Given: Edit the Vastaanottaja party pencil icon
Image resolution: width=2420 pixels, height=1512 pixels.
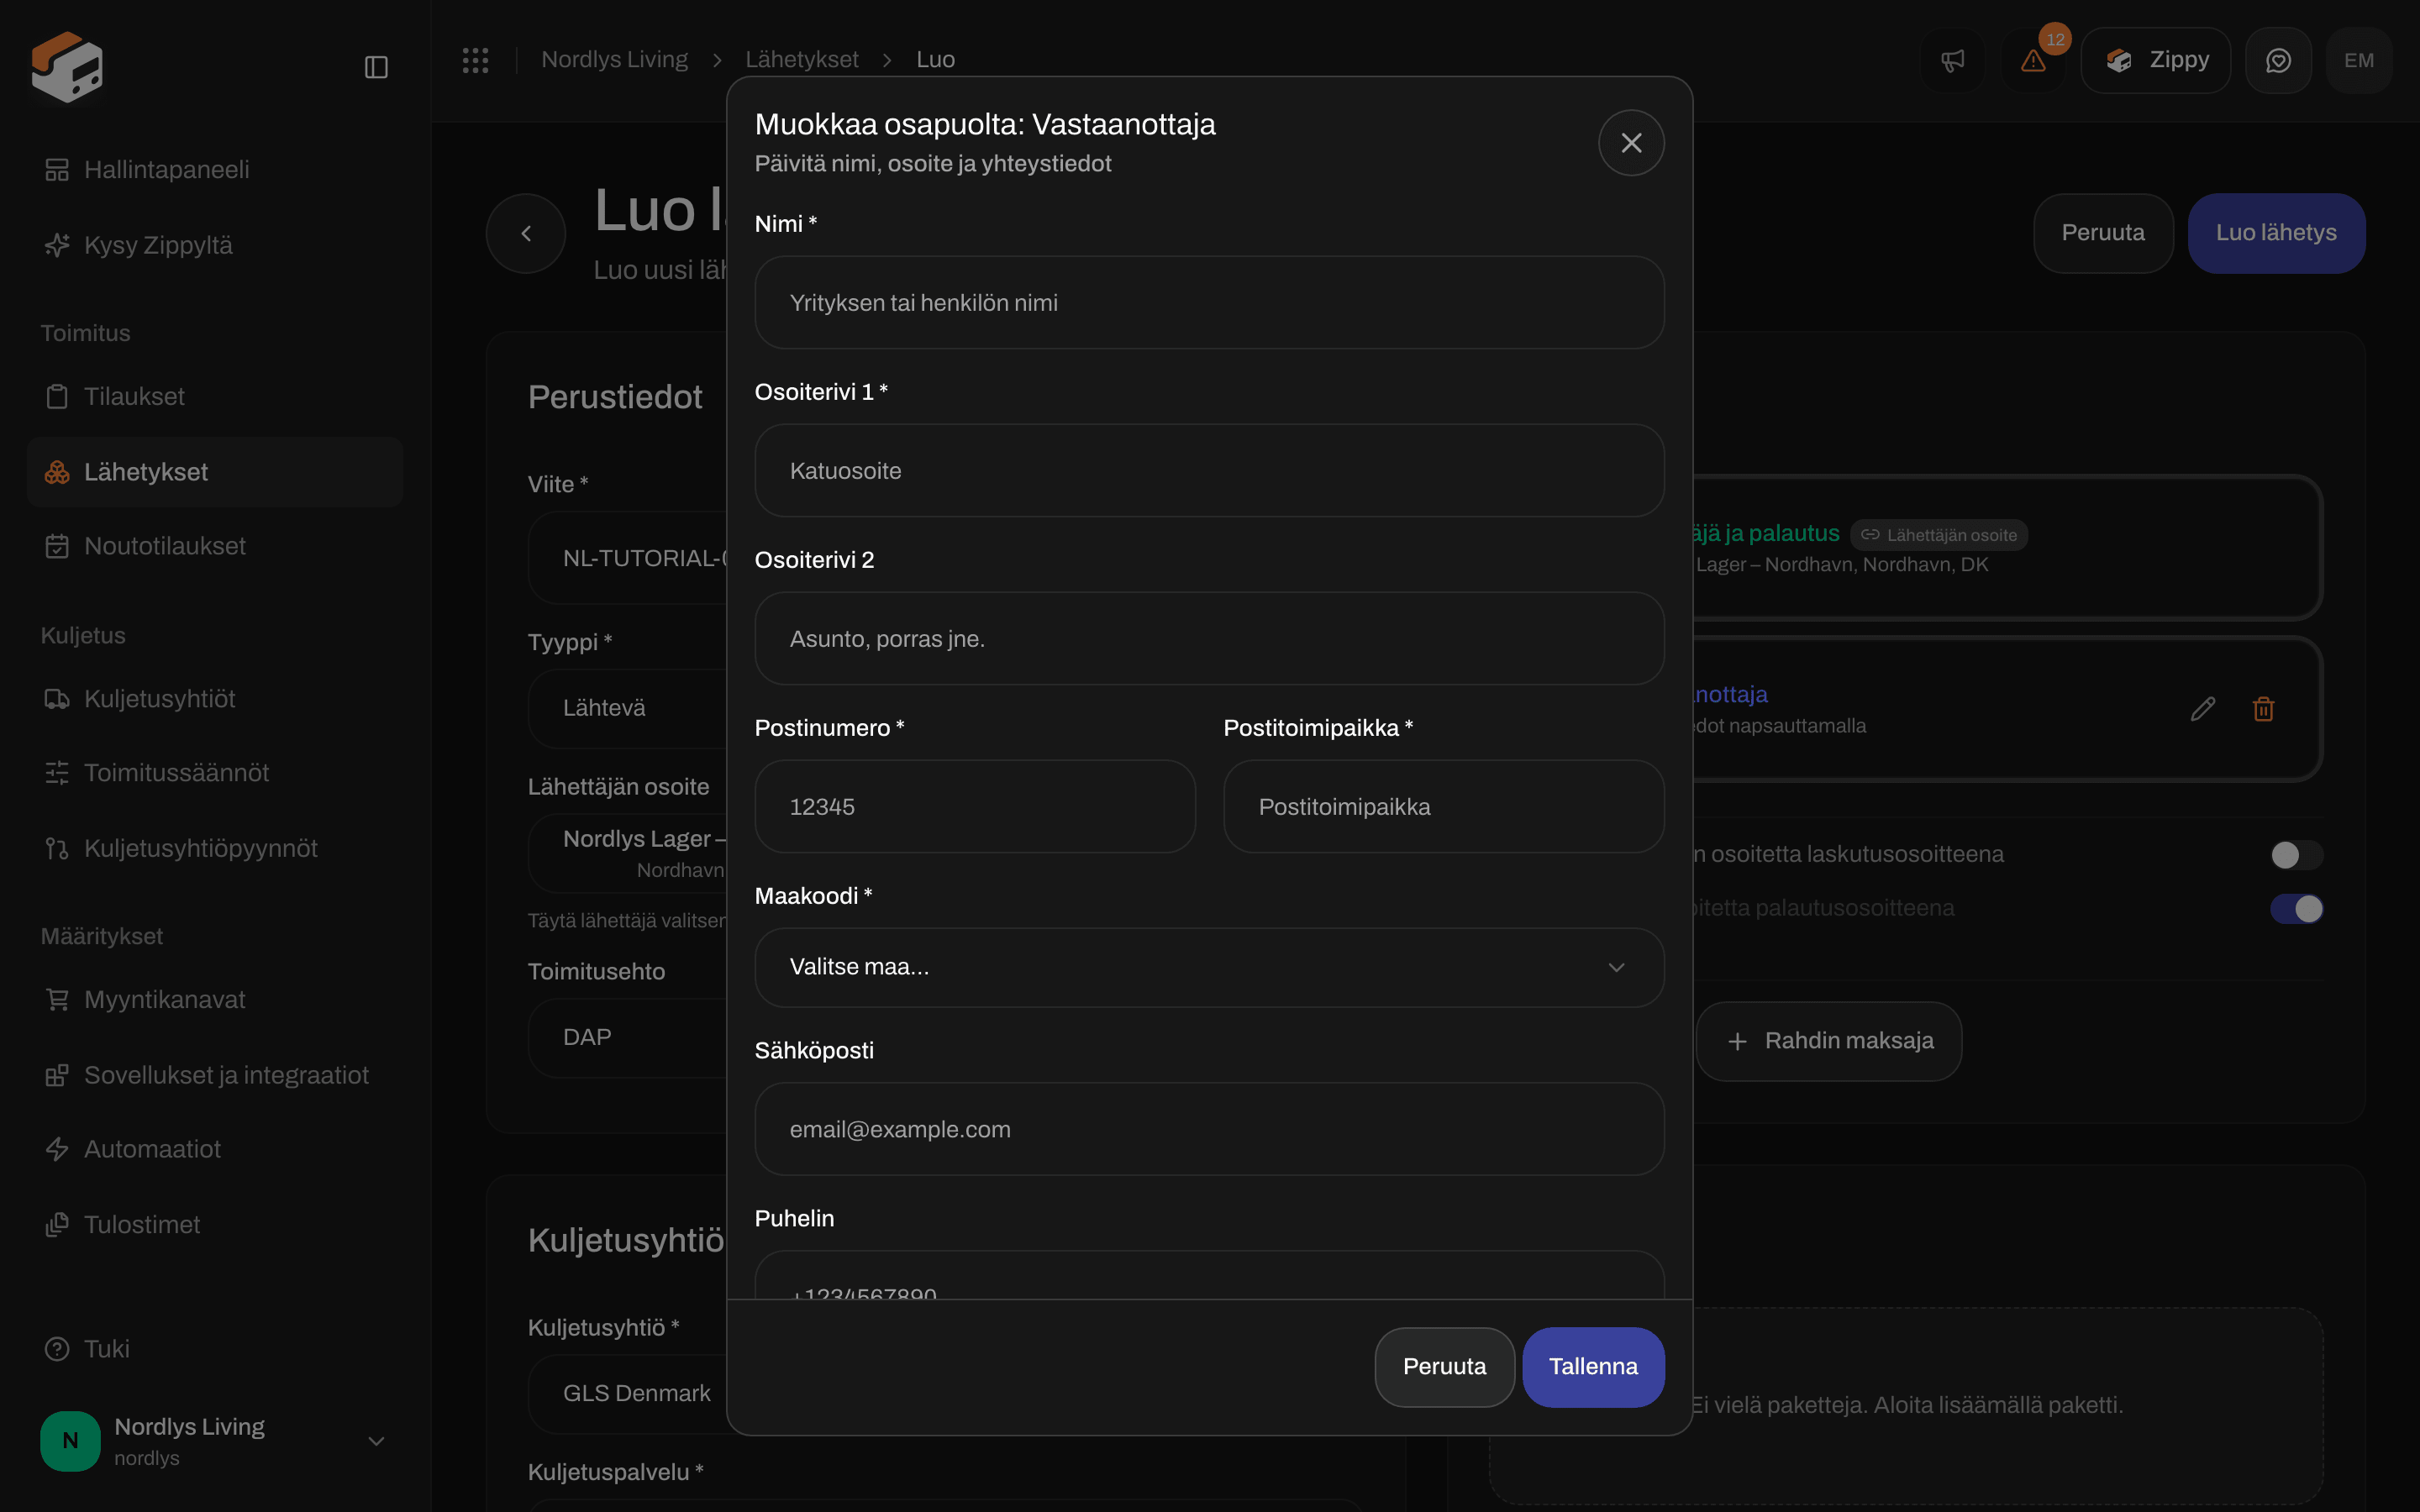Looking at the screenshot, I should (2203, 709).
